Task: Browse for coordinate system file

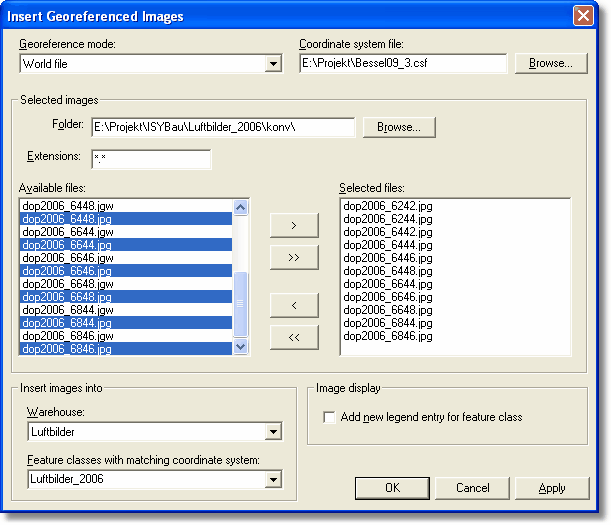Action: point(551,63)
